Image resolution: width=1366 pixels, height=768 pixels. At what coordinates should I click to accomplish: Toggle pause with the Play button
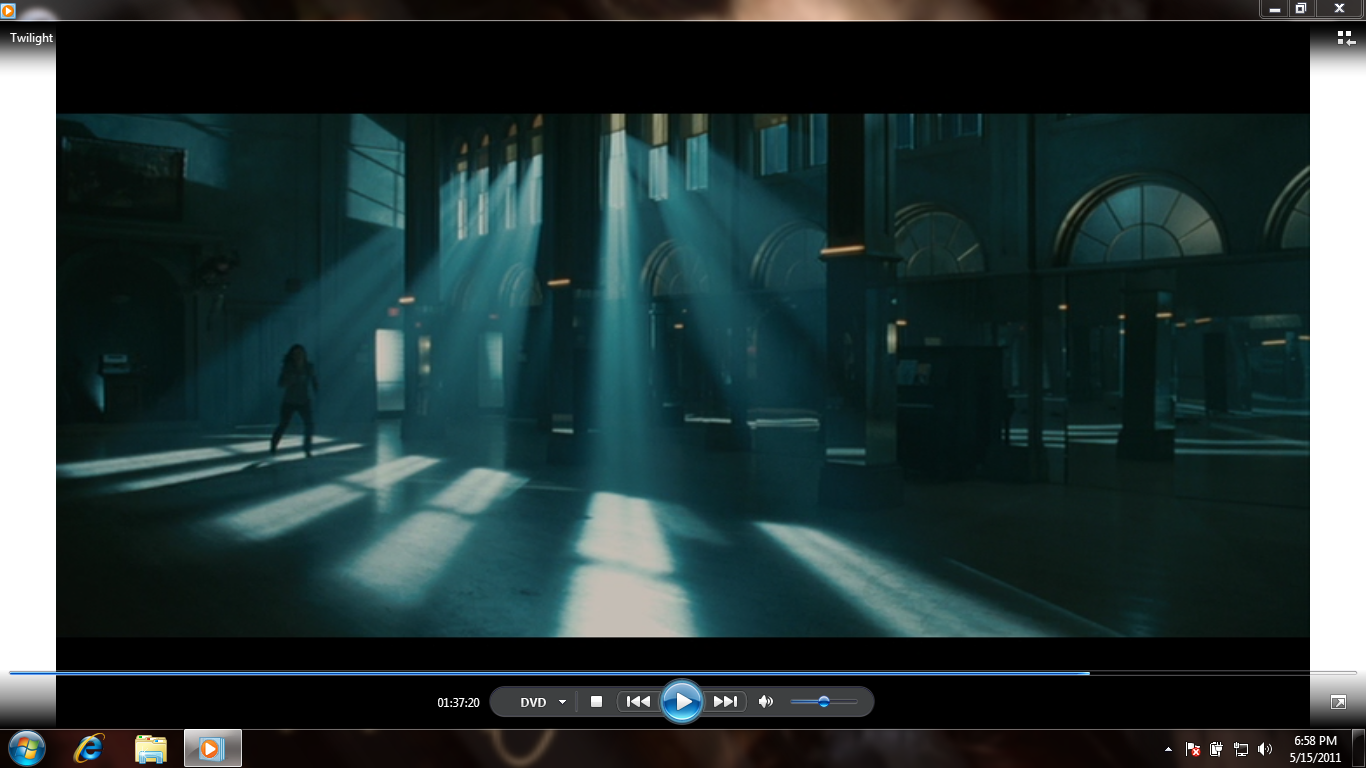(x=683, y=700)
